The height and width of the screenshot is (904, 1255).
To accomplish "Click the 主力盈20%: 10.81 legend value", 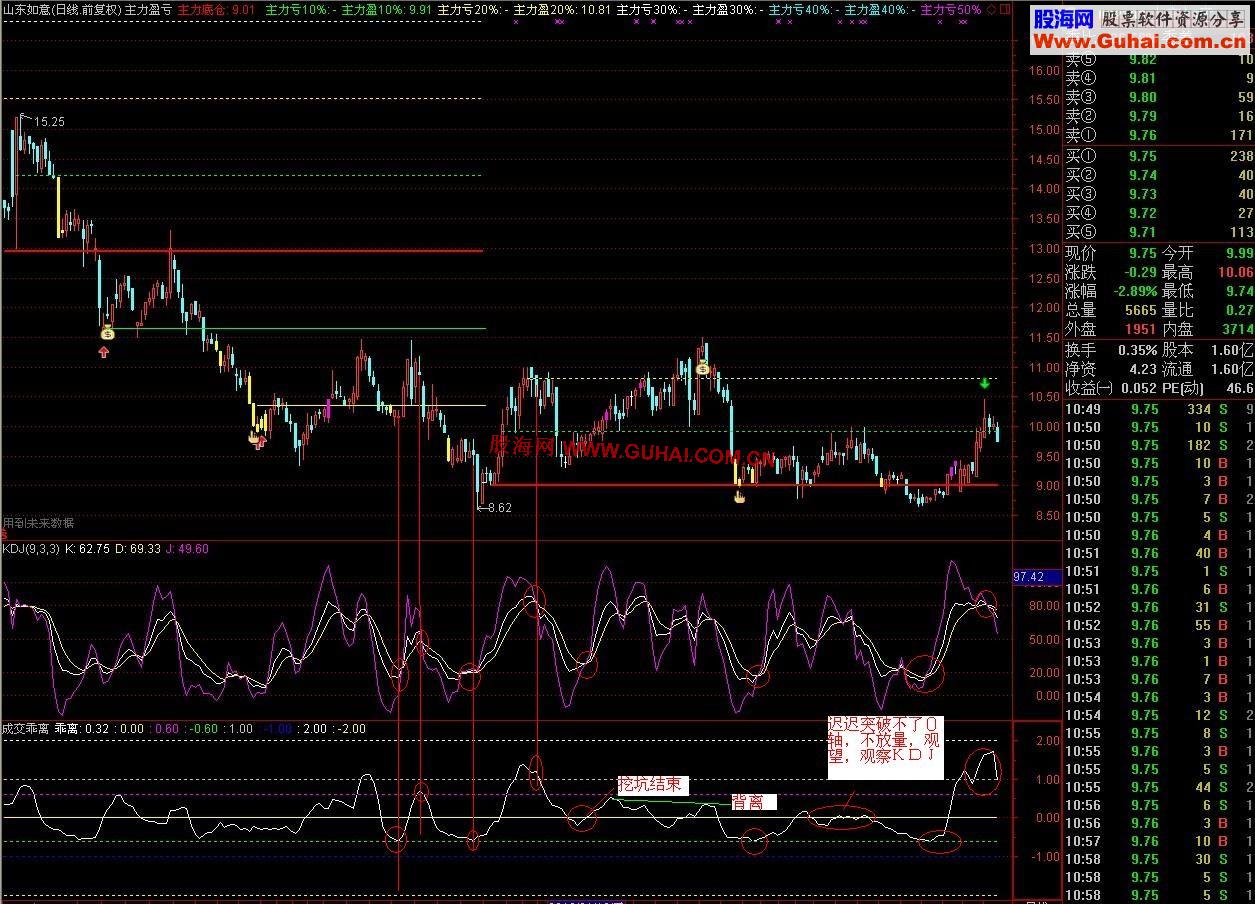I will coord(562,9).
